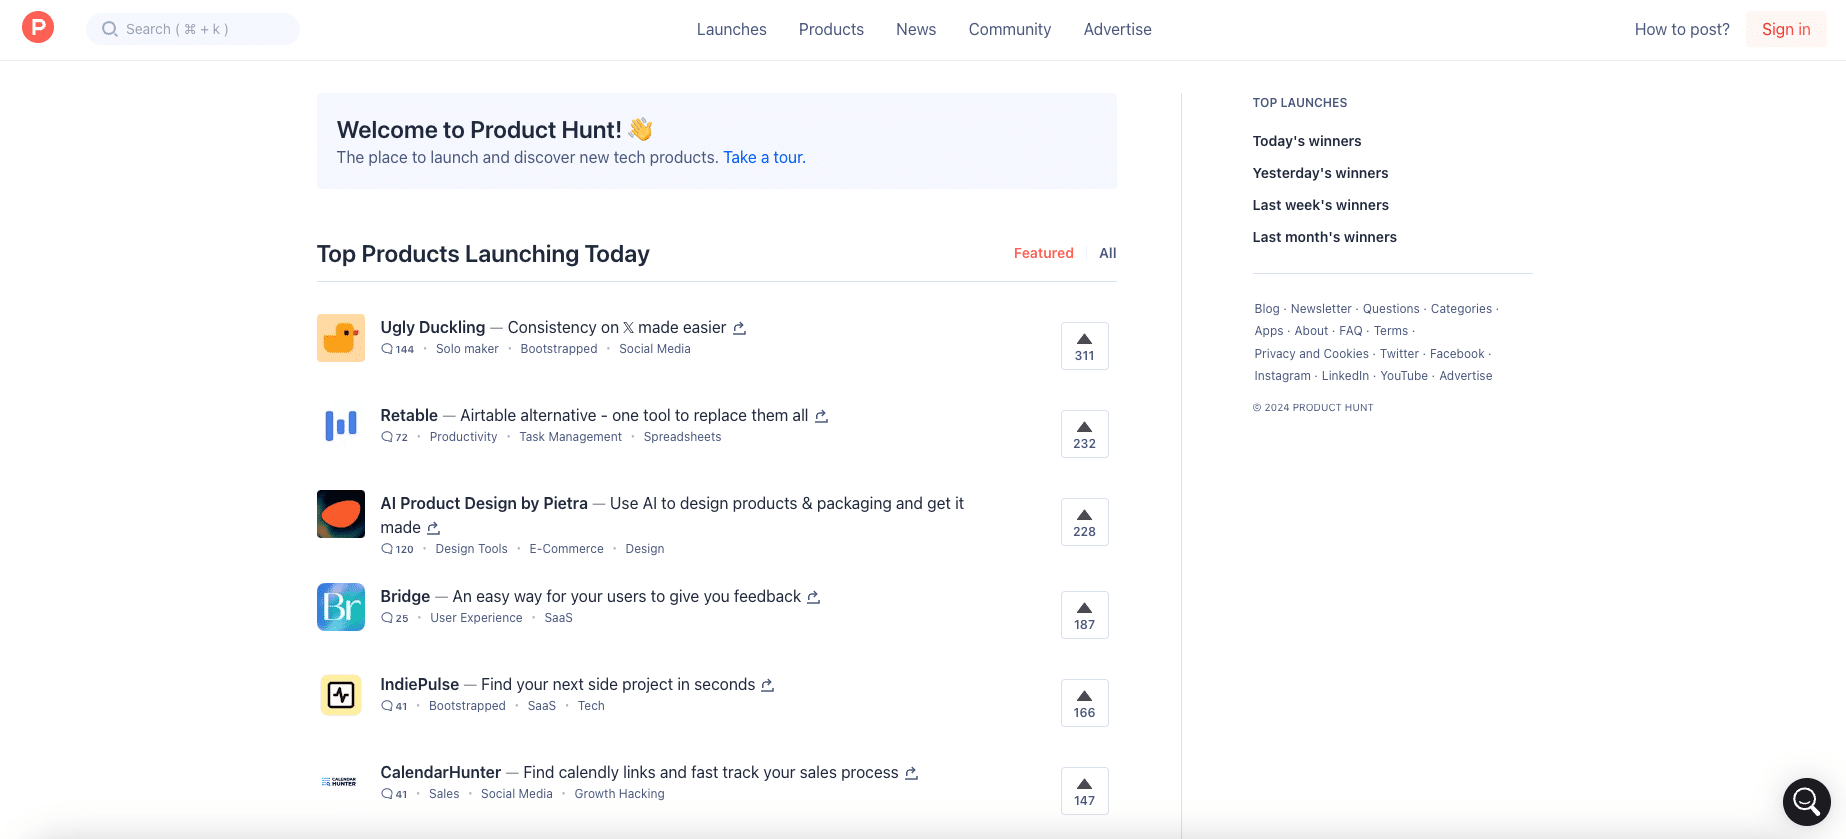The image size is (1846, 839).
Task: View Today's winners
Action: (x=1307, y=141)
